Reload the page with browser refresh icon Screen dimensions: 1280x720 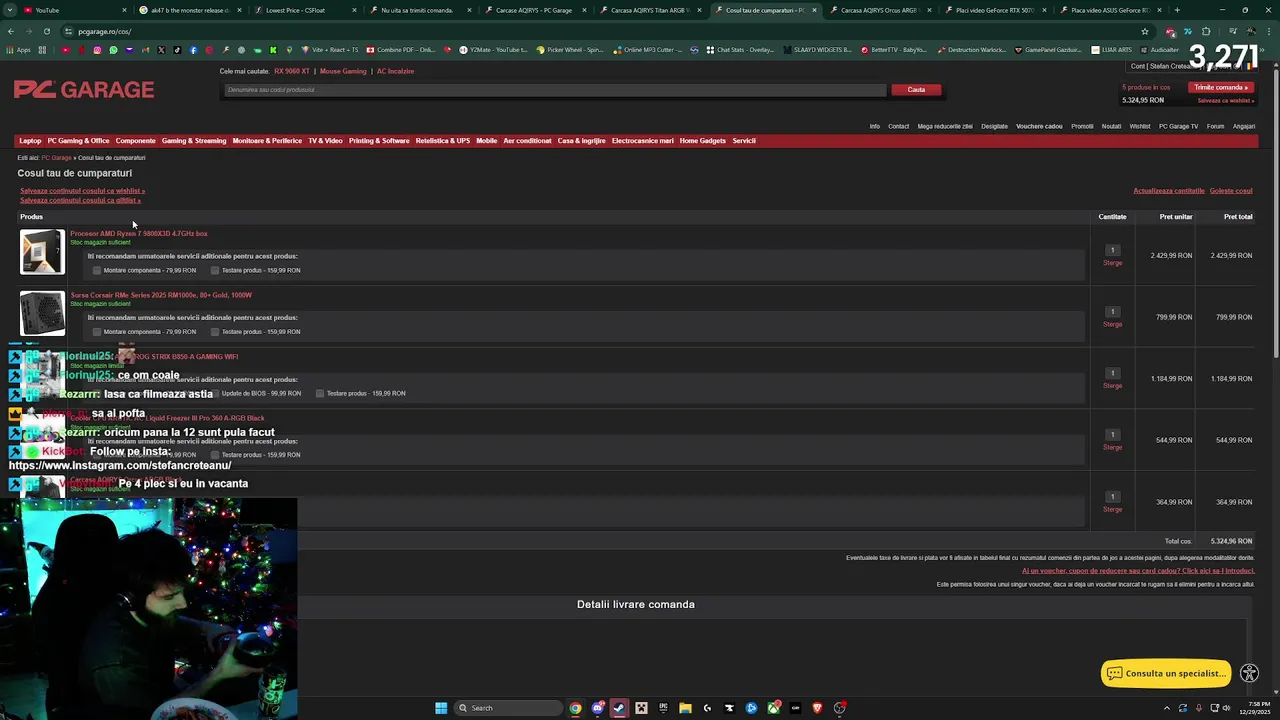click(x=47, y=31)
